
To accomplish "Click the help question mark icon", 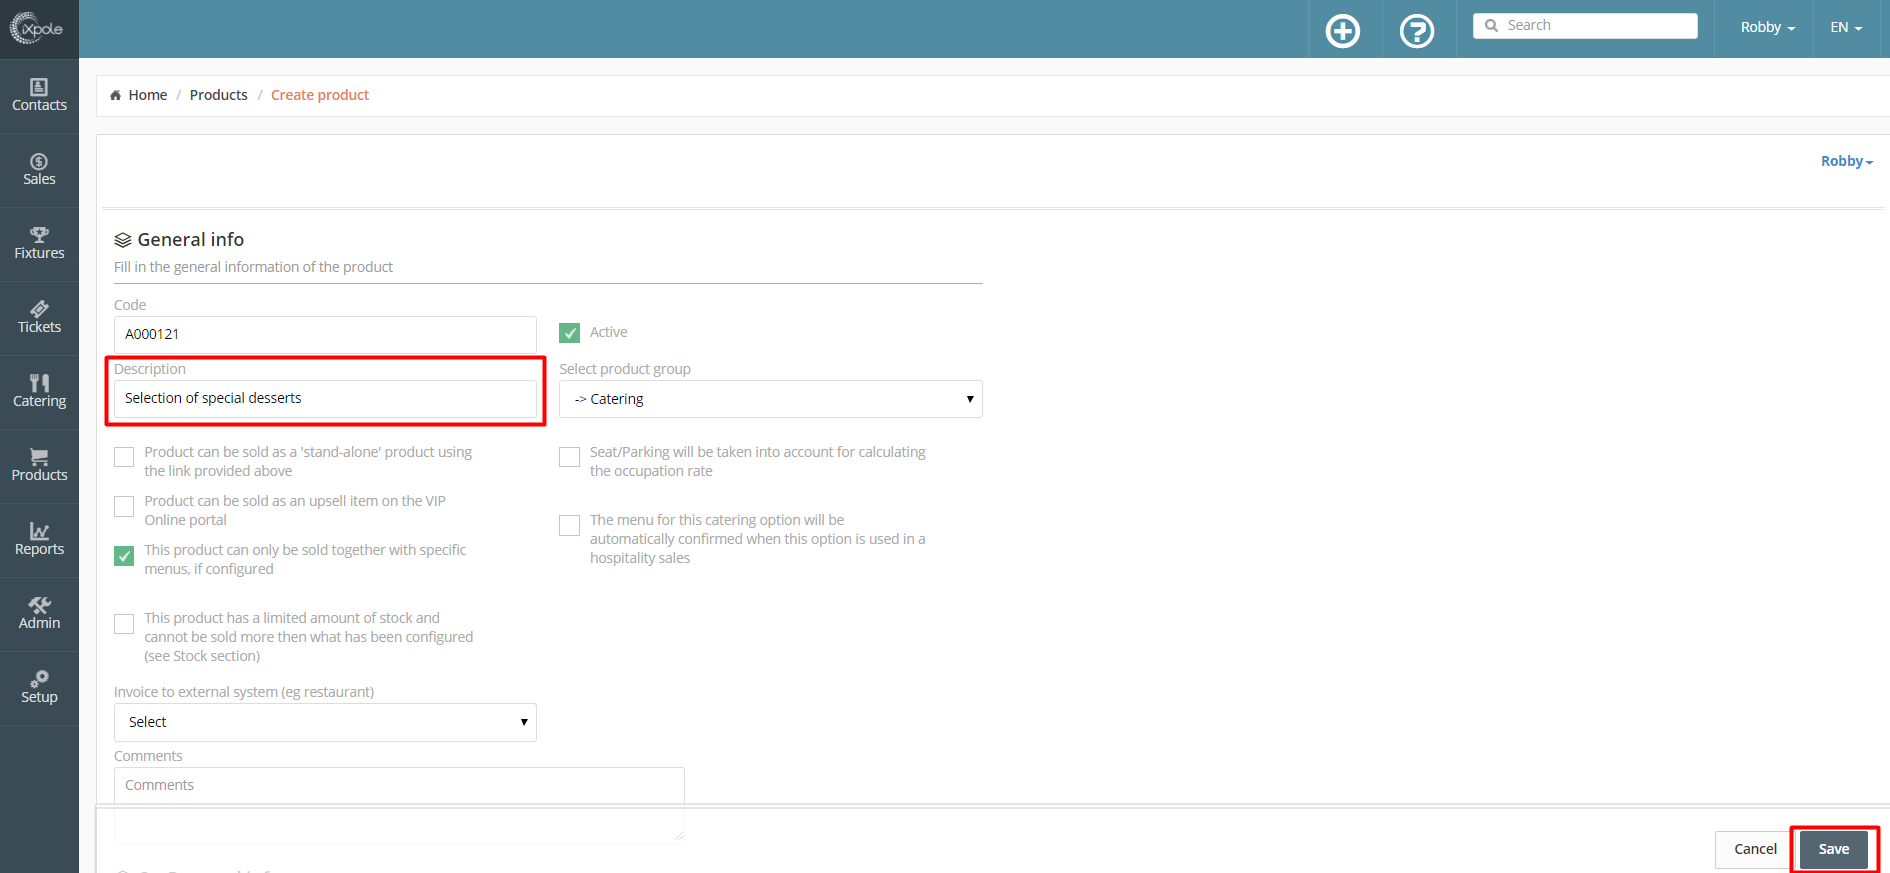I will pos(1417,31).
